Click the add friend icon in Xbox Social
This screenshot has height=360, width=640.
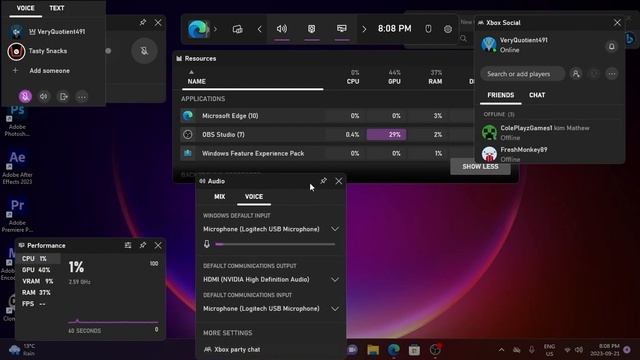576,74
